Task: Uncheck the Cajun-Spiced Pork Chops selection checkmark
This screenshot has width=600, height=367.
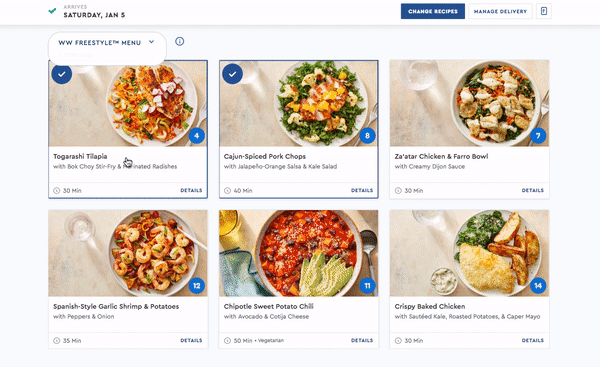Action: (x=232, y=74)
